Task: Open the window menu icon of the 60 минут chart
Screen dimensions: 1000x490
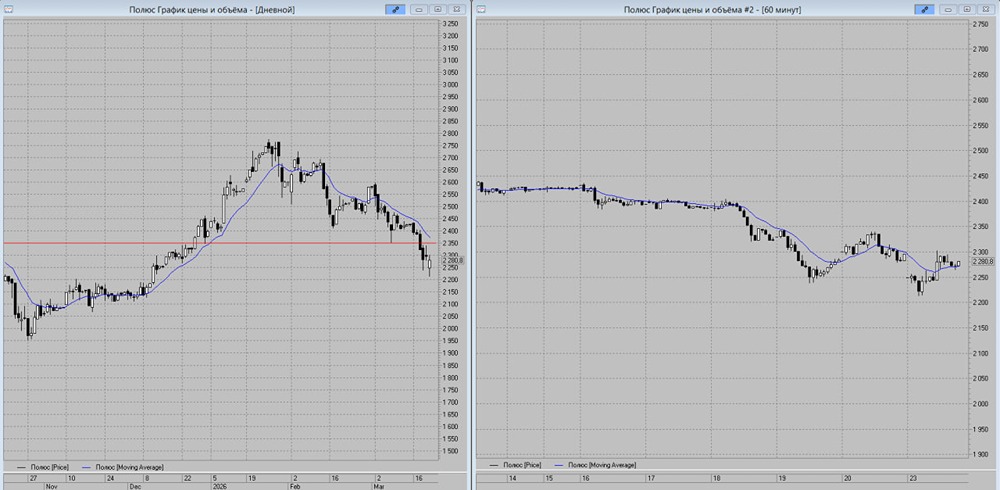Action: (x=482, y=10)
